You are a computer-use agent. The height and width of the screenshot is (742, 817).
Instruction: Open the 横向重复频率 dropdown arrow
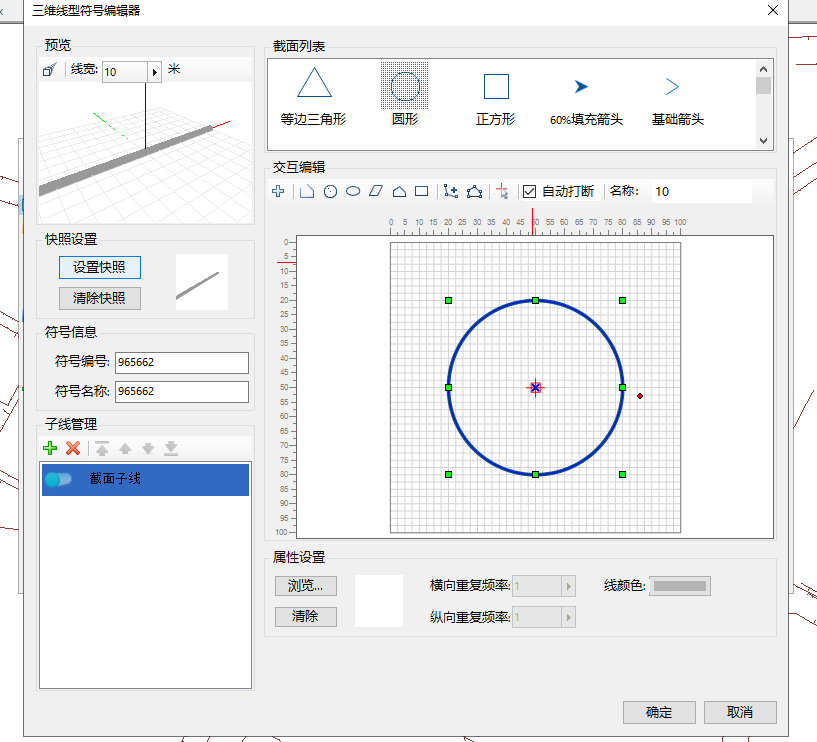click(x=568, y=586)
